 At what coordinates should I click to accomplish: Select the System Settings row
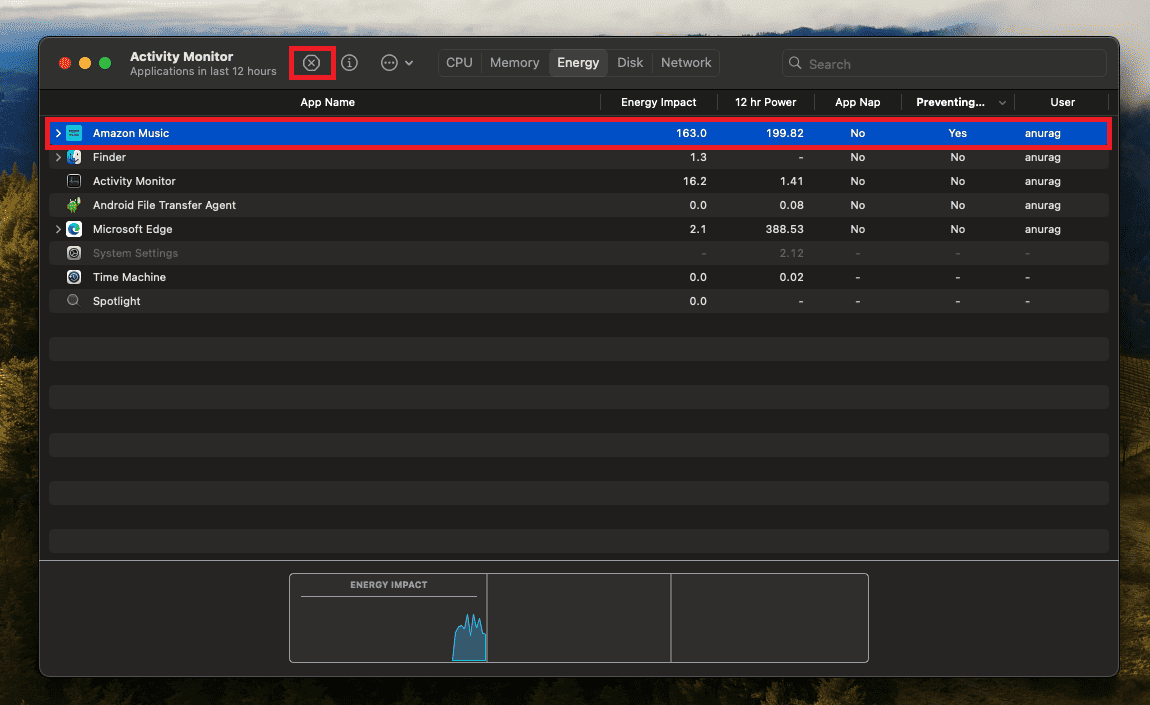click(579, 253)
